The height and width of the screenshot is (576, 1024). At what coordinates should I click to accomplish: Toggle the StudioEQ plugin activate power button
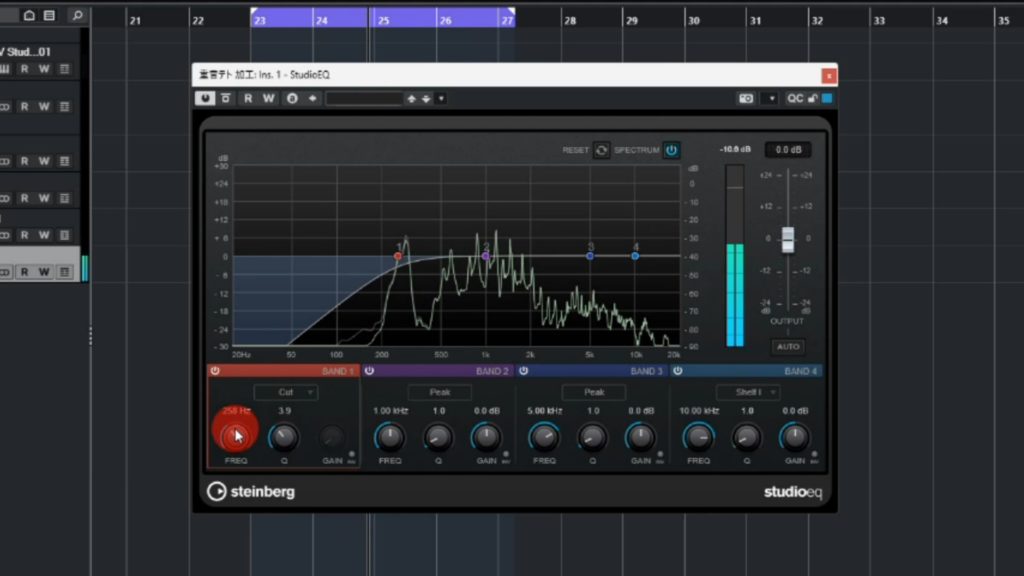205,98
